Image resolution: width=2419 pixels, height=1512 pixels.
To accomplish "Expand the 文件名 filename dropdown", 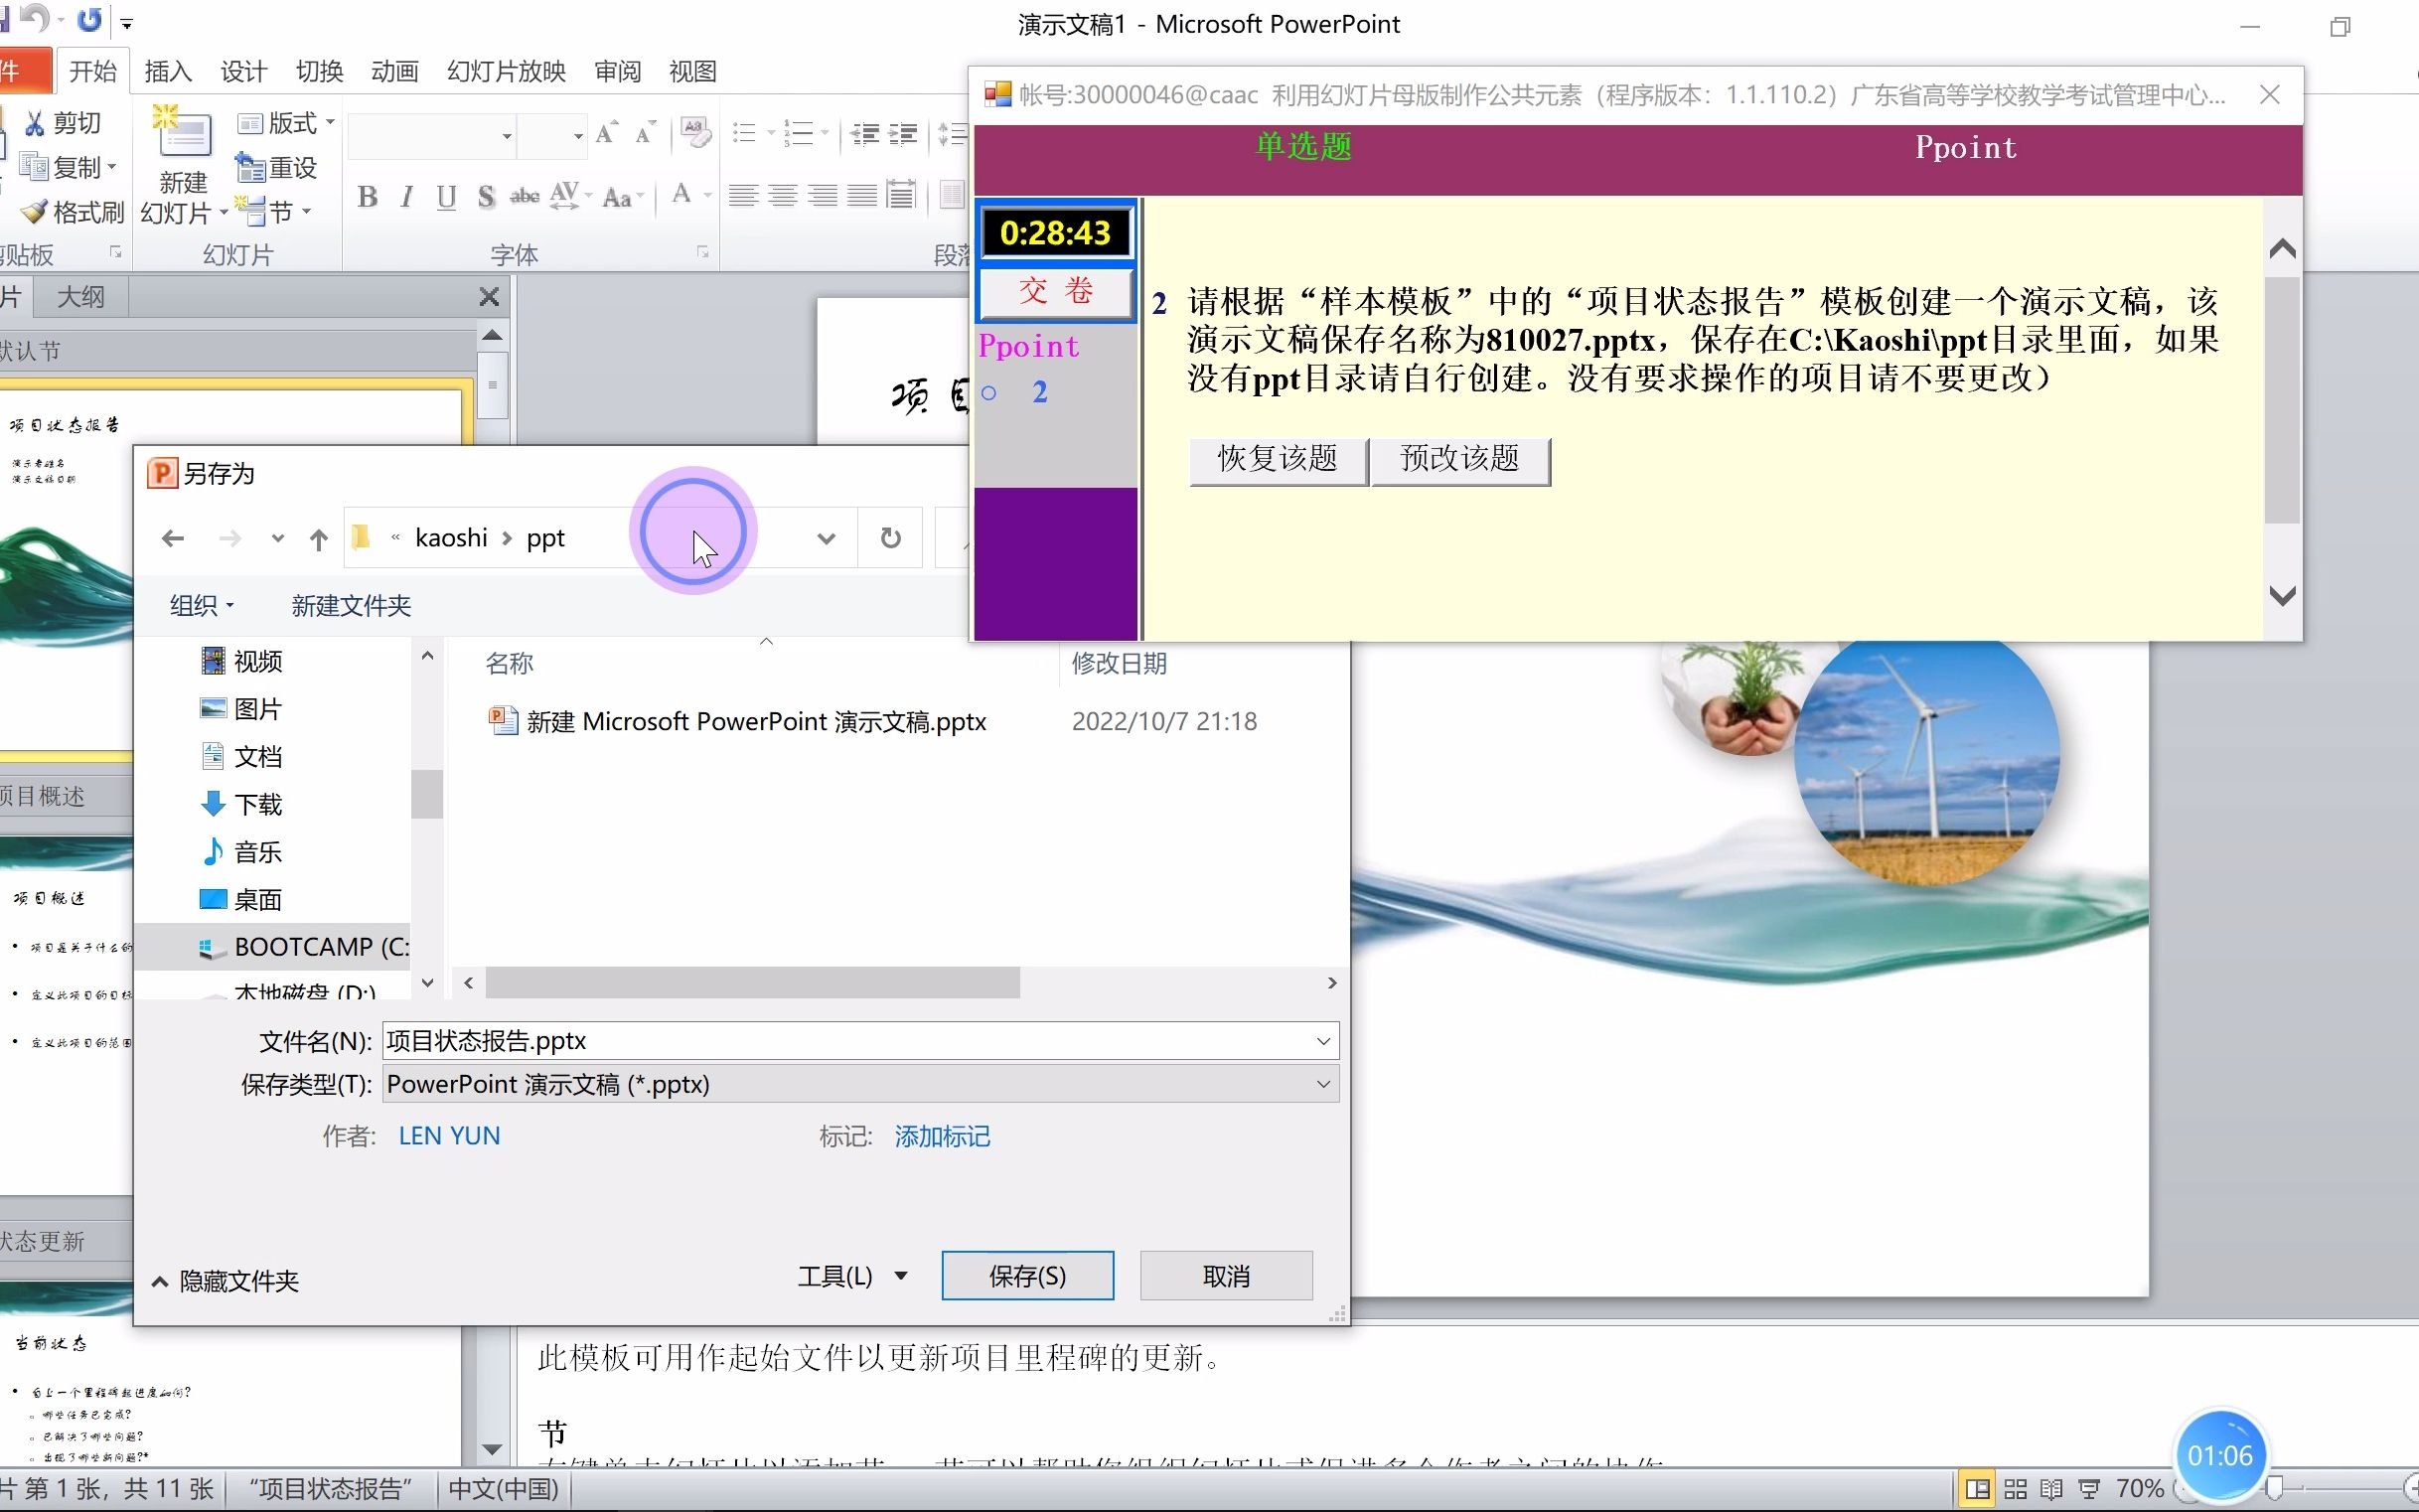I will coord(1322,1040).
